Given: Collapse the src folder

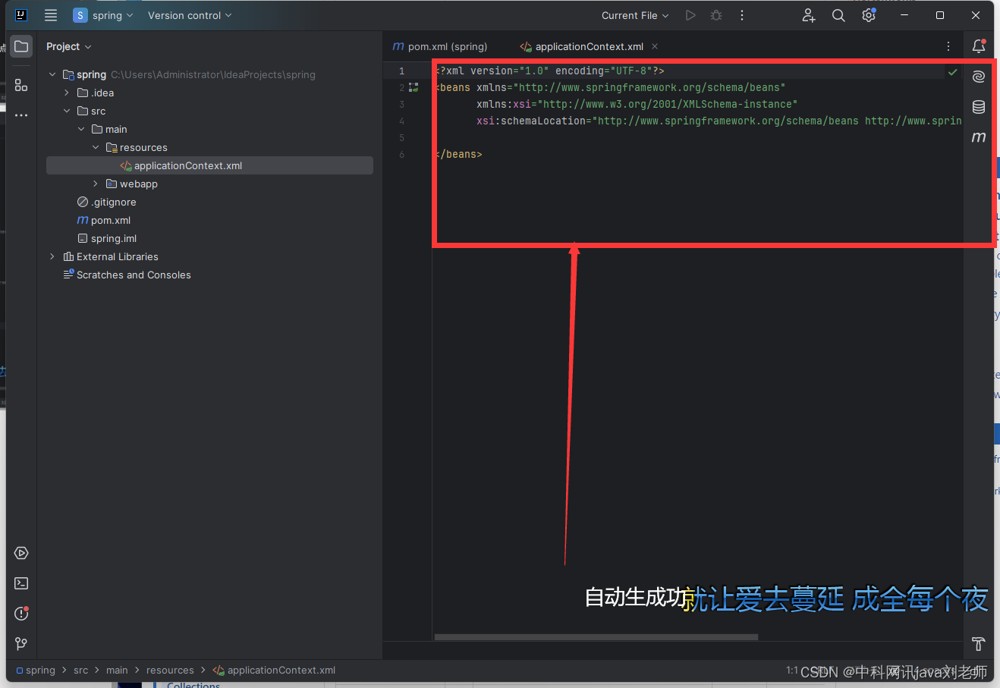Looking at the screenshot, I should coord(66,111).
